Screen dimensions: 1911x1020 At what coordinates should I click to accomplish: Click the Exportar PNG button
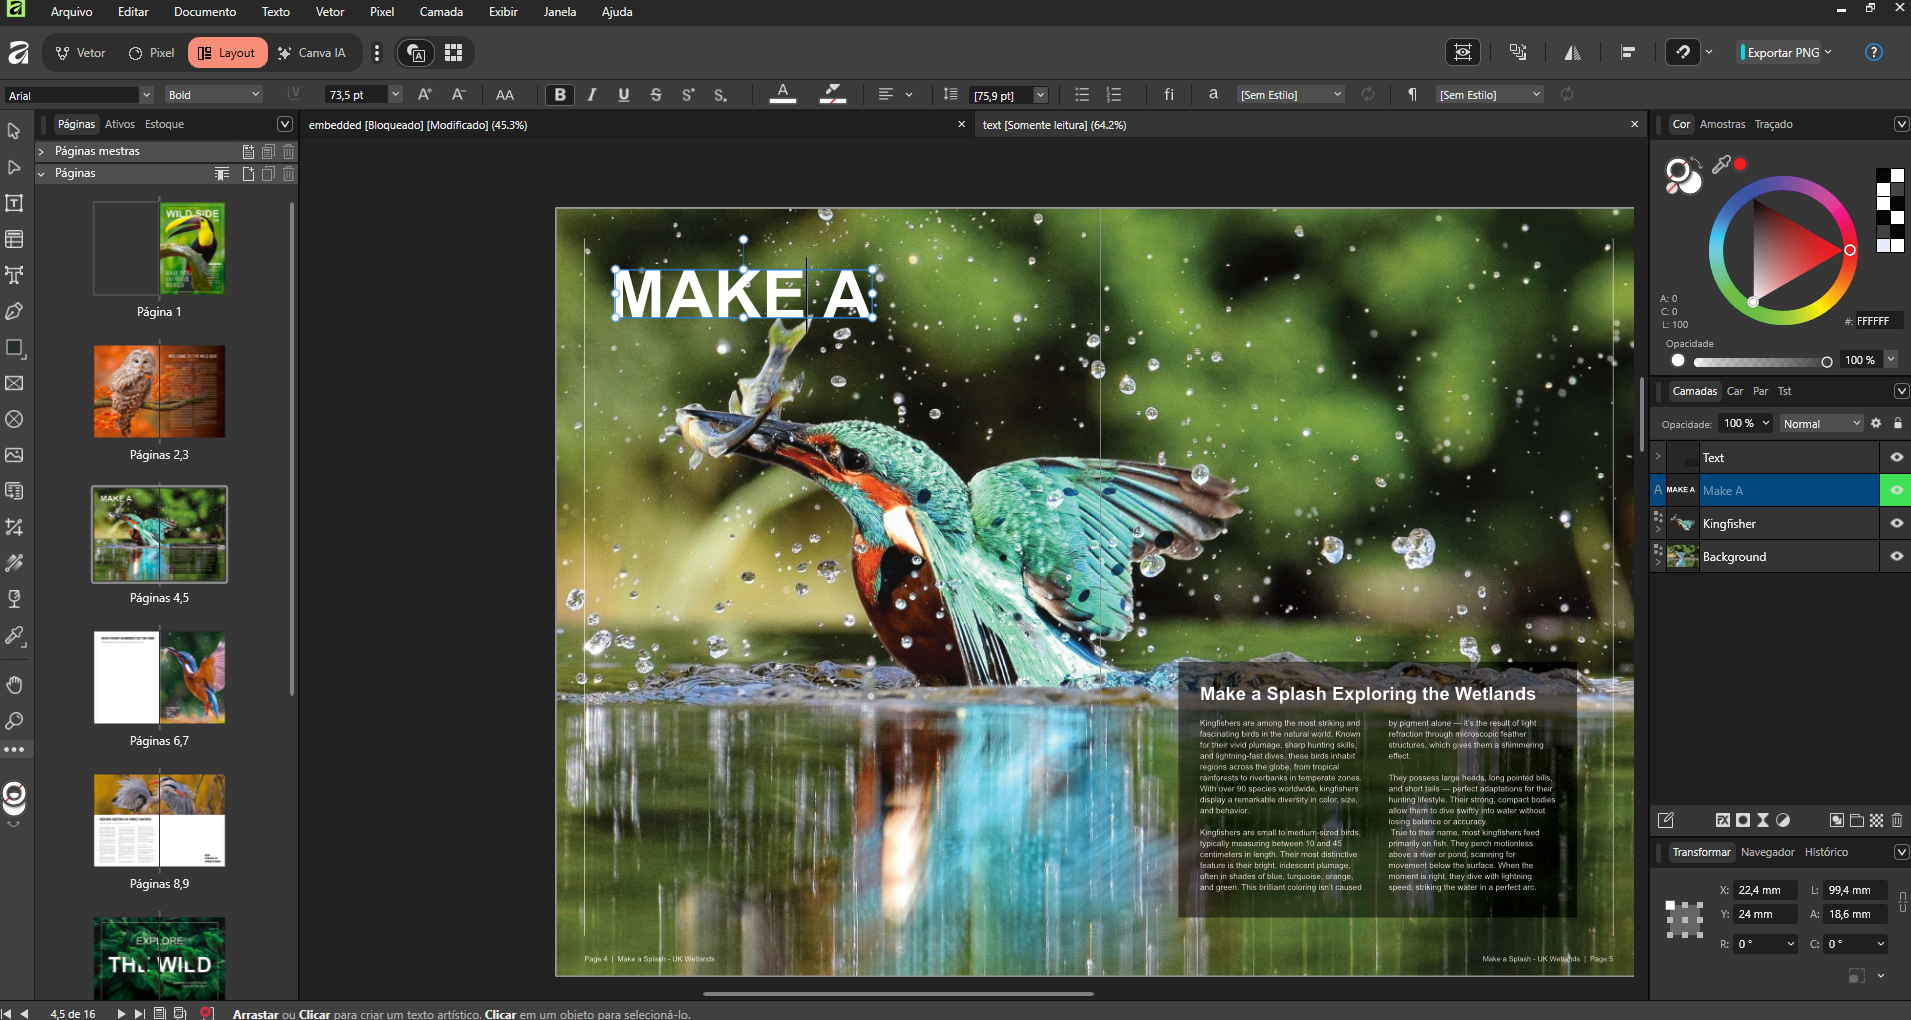1783,53
